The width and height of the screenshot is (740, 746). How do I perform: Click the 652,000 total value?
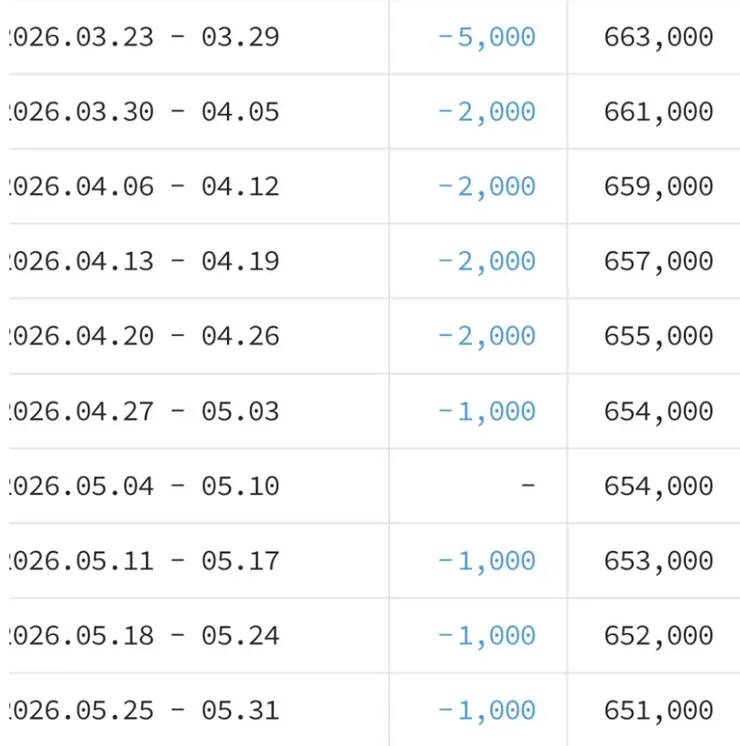click(x=659, y=637)
